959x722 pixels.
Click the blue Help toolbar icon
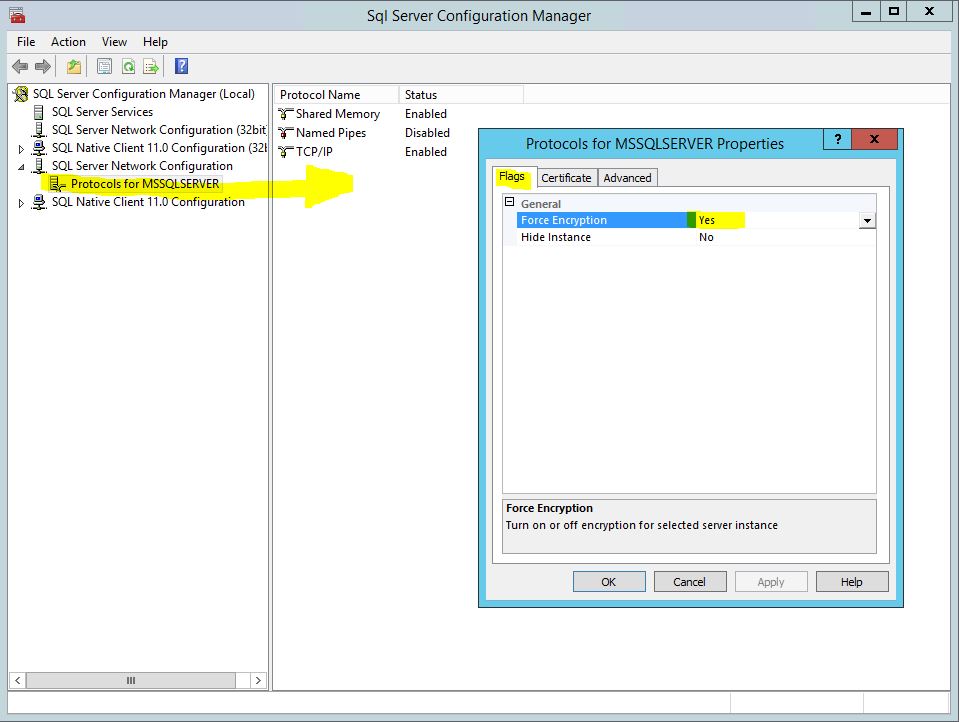click(x=182, y=66)
